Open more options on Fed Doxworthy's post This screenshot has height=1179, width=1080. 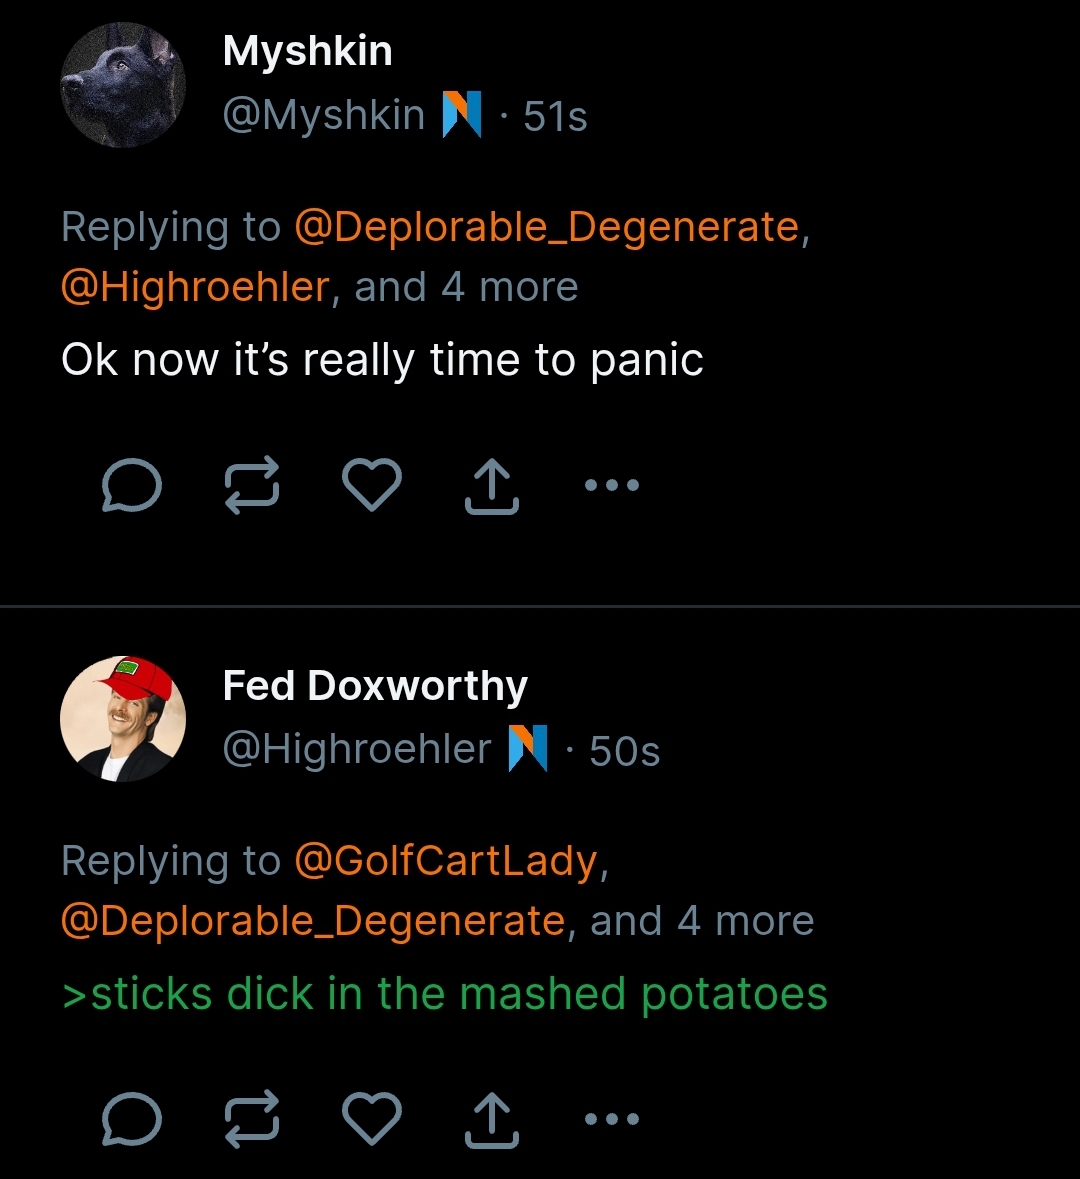click(x=612, y=1119)
